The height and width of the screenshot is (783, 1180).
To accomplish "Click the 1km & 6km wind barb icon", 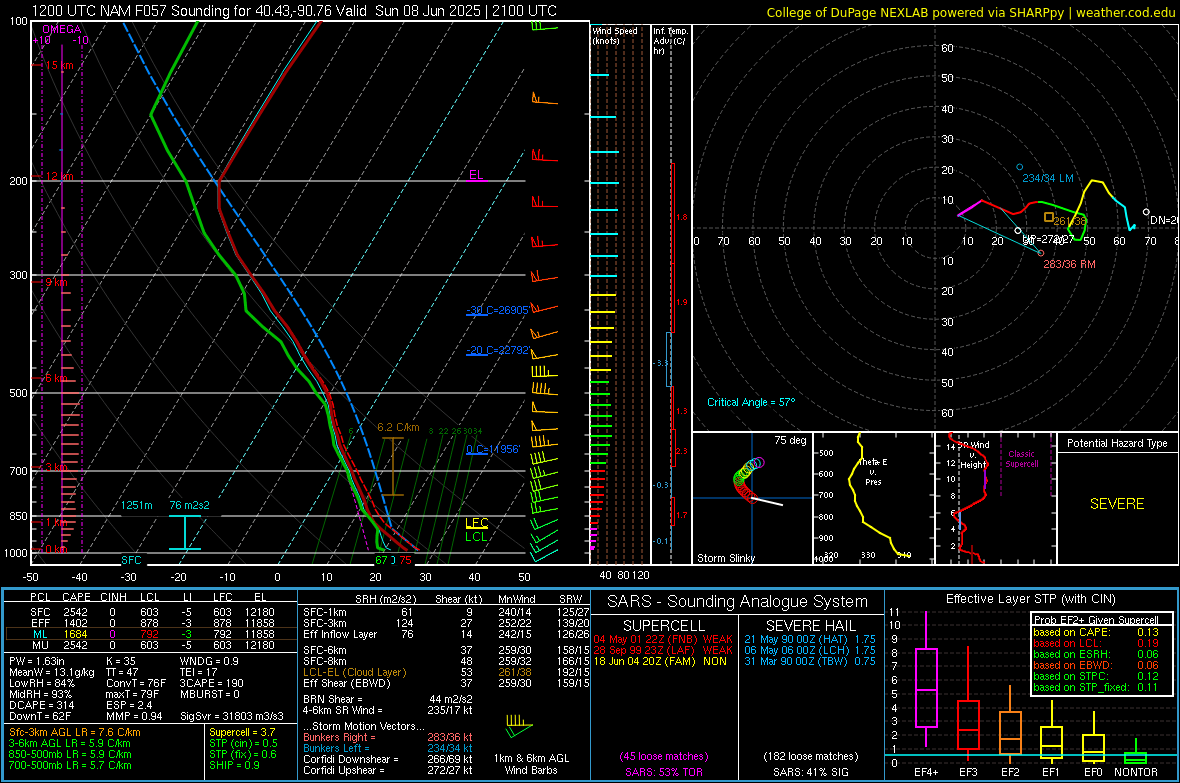I will pos(519,726).
